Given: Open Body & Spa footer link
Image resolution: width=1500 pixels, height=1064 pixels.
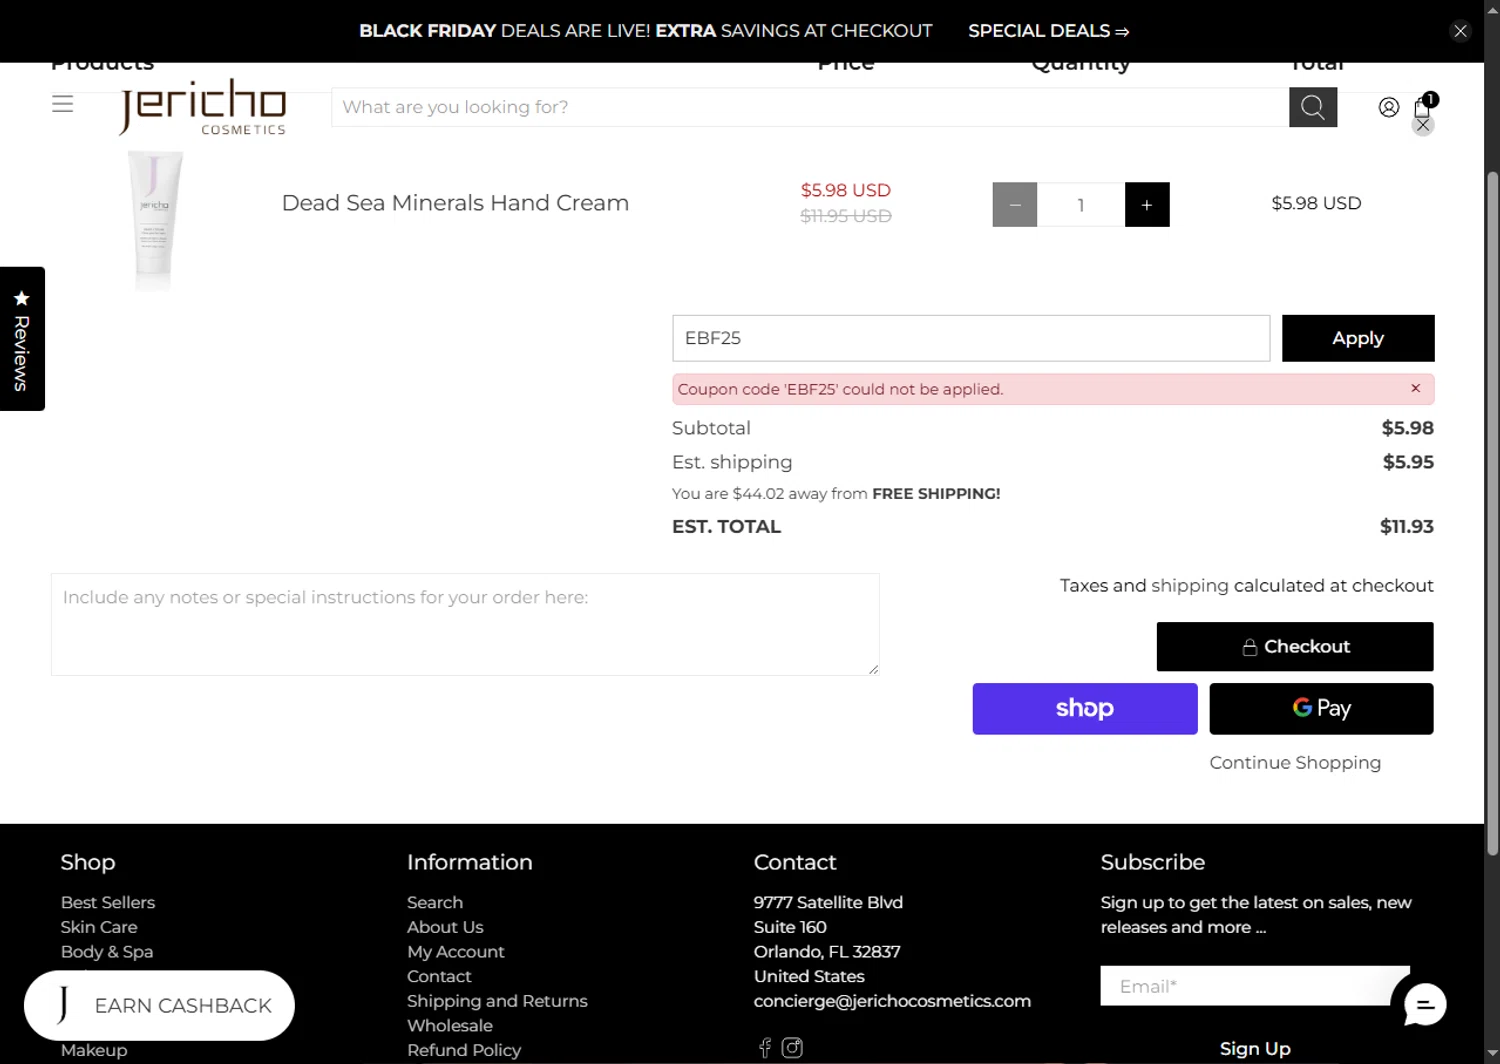Looking at the screenshot, I should pos(107,952).
